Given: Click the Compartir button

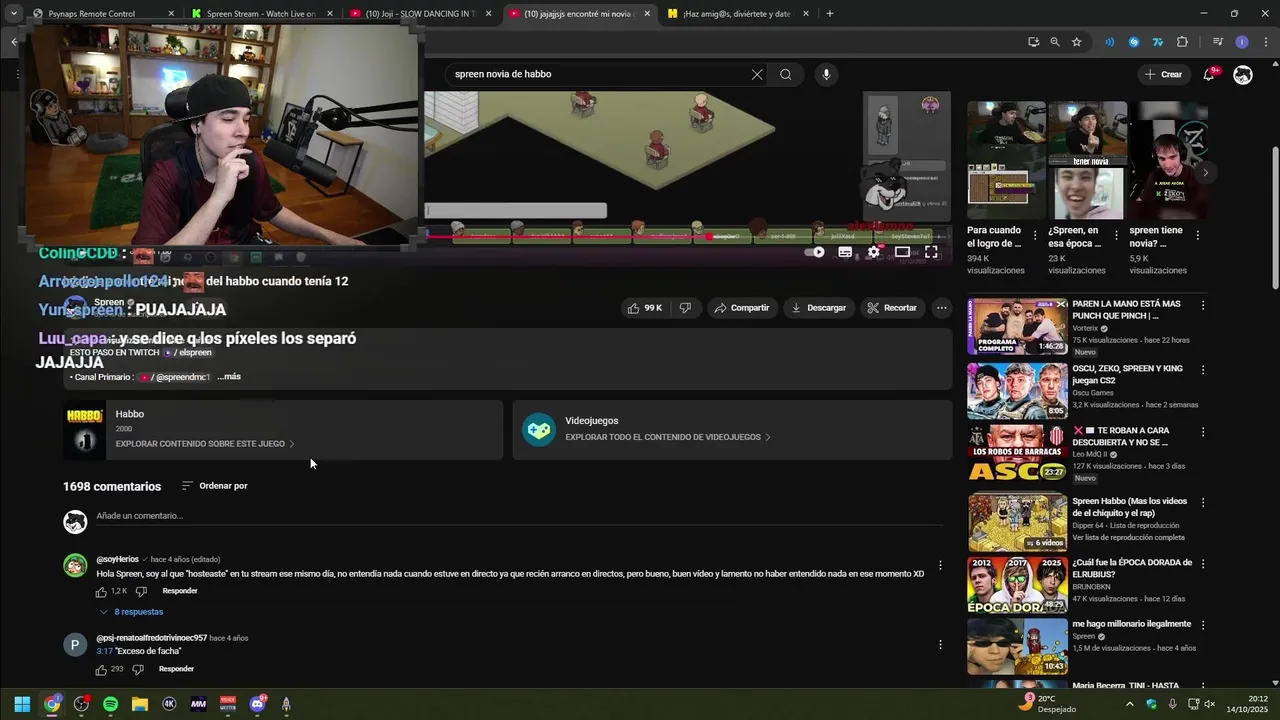Looking at the screenshot, I should pos(741,308).
